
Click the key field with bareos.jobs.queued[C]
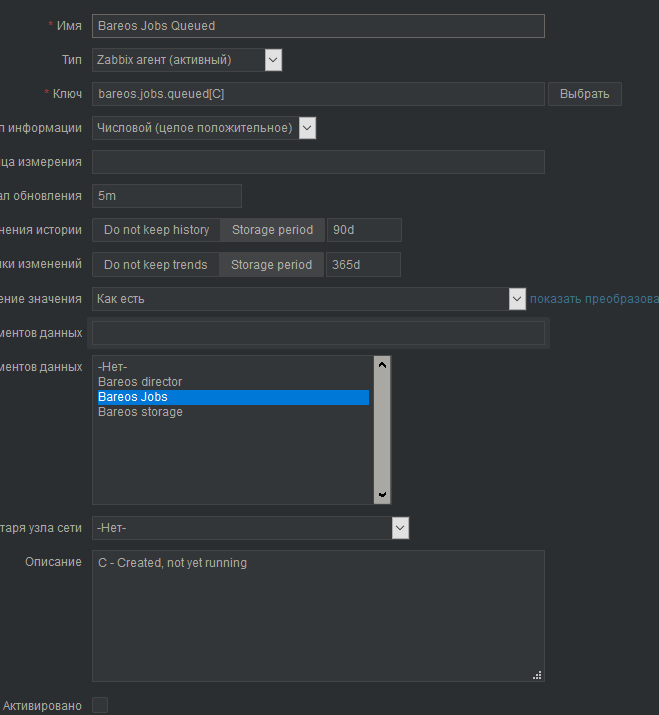pyautogui.click(x=318, y=94)
